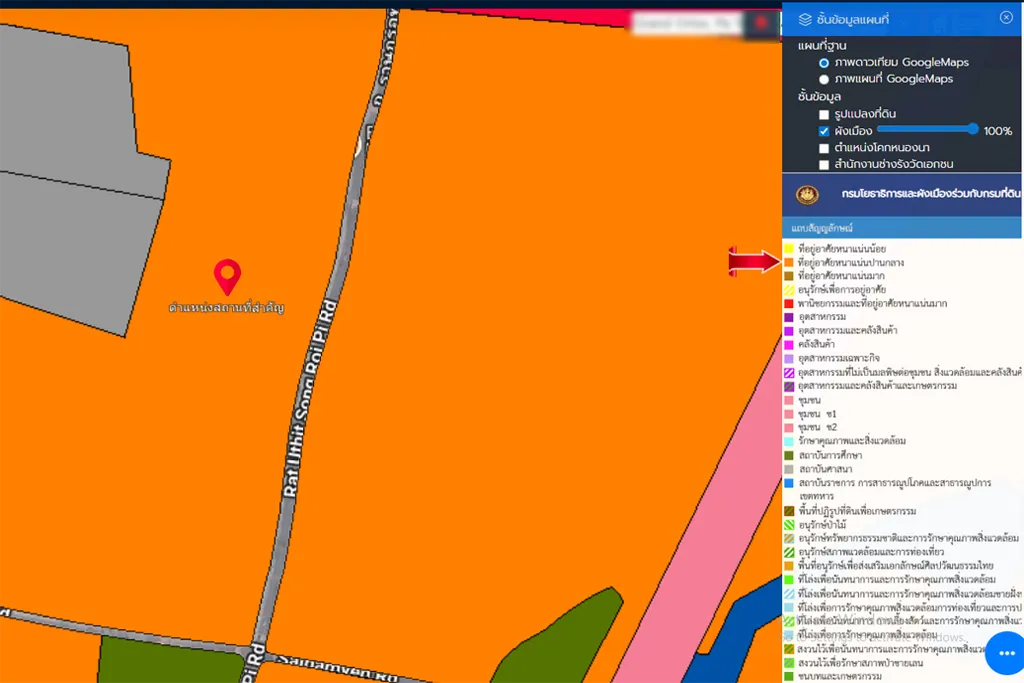Viewport: 1024px width, 683px height.
Task: Click the อุตสาหกรรมที่ไม่เป็นมลพิษต่อชุมชน hatched icon
Action: click(x=789, y=373)
